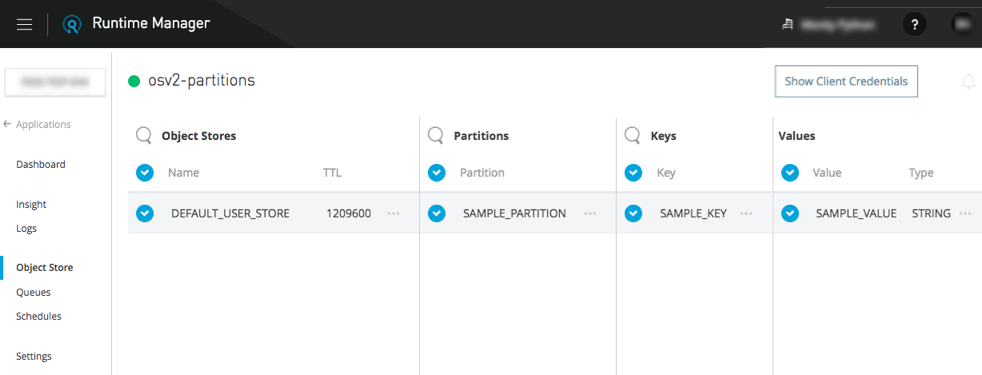
Task: Click the Show Client Credentials button
Action: [x=846, y=81]
